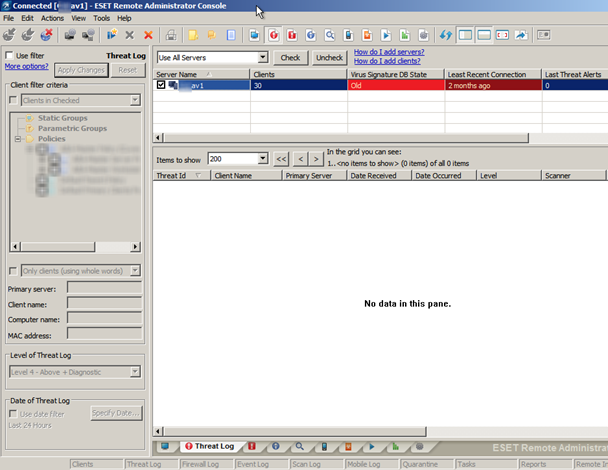Click the Remote Install gear toolbar icon

[423, 35]
